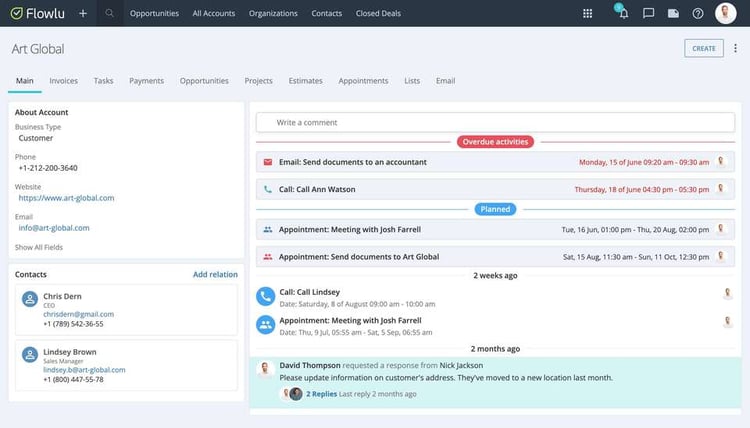The height and width of the screenshot is (428, 750).
Task: Click the Chris Dern contact name
Action: [x=62, y=296]
